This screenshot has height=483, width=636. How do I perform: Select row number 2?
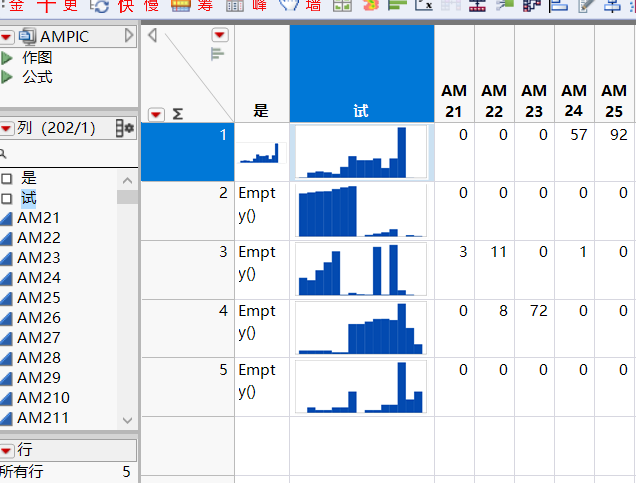187,211
